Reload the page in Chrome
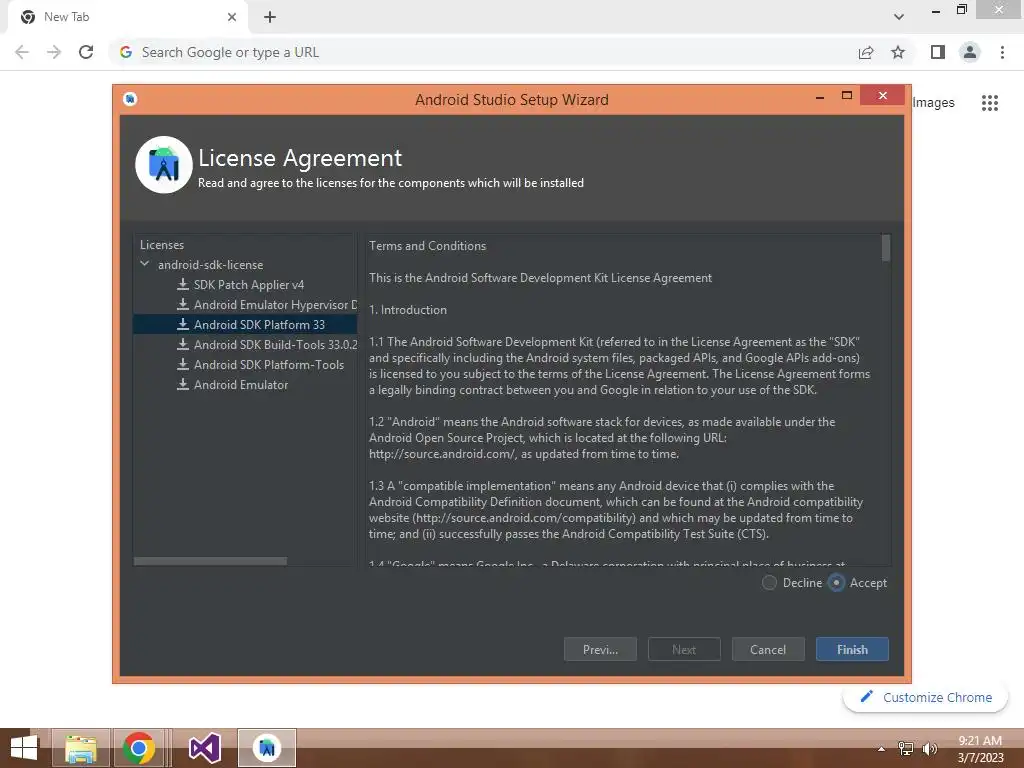The image size is (1024, 768). click(x=86, y=52)
